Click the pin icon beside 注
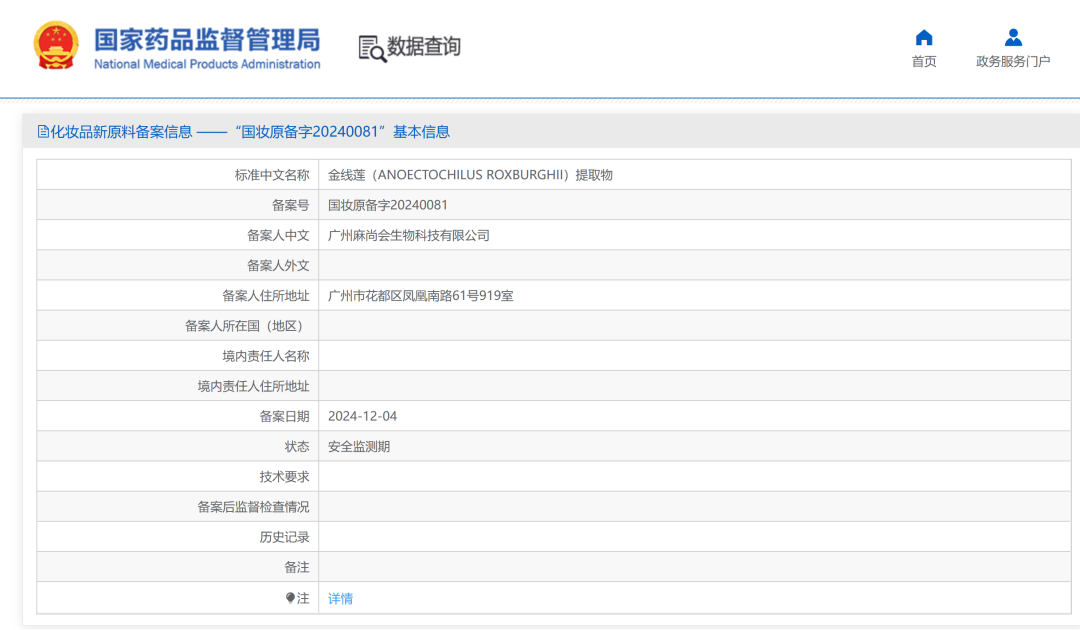The width and height of the screenshot is (1080, 630). pos(291,598)
